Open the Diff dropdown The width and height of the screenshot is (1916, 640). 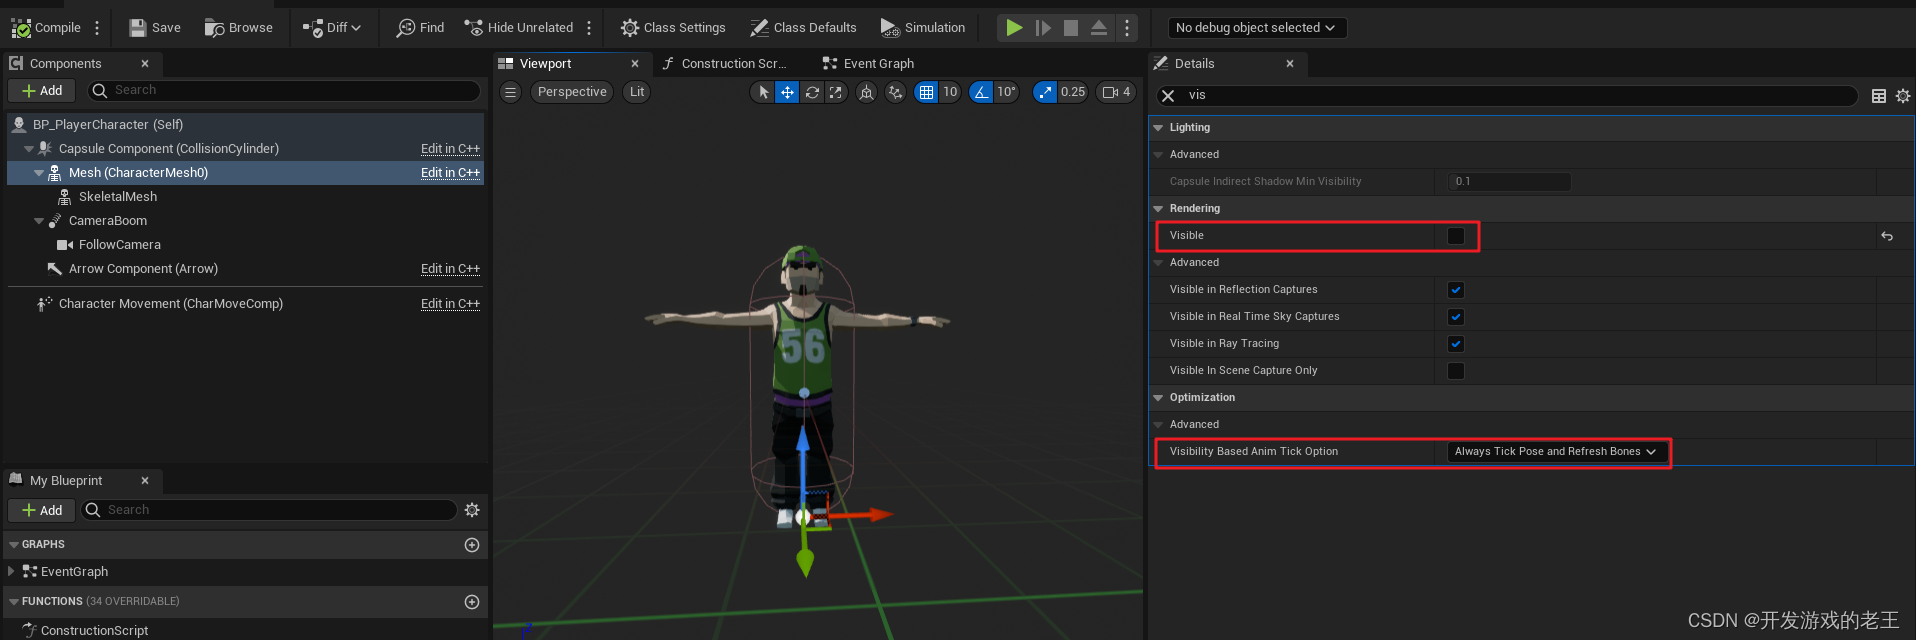pos(333,28)
